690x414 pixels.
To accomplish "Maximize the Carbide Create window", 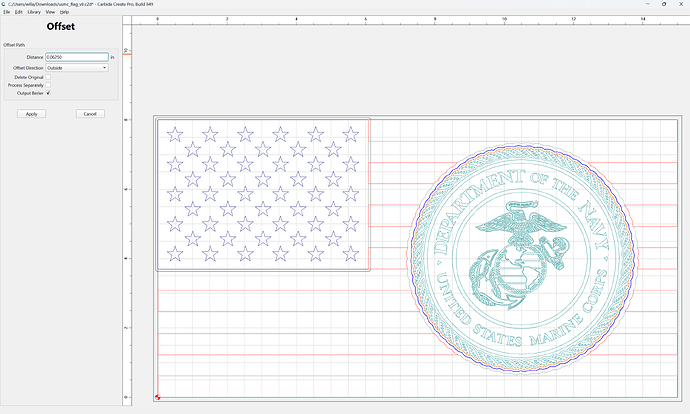I will 664,4.
